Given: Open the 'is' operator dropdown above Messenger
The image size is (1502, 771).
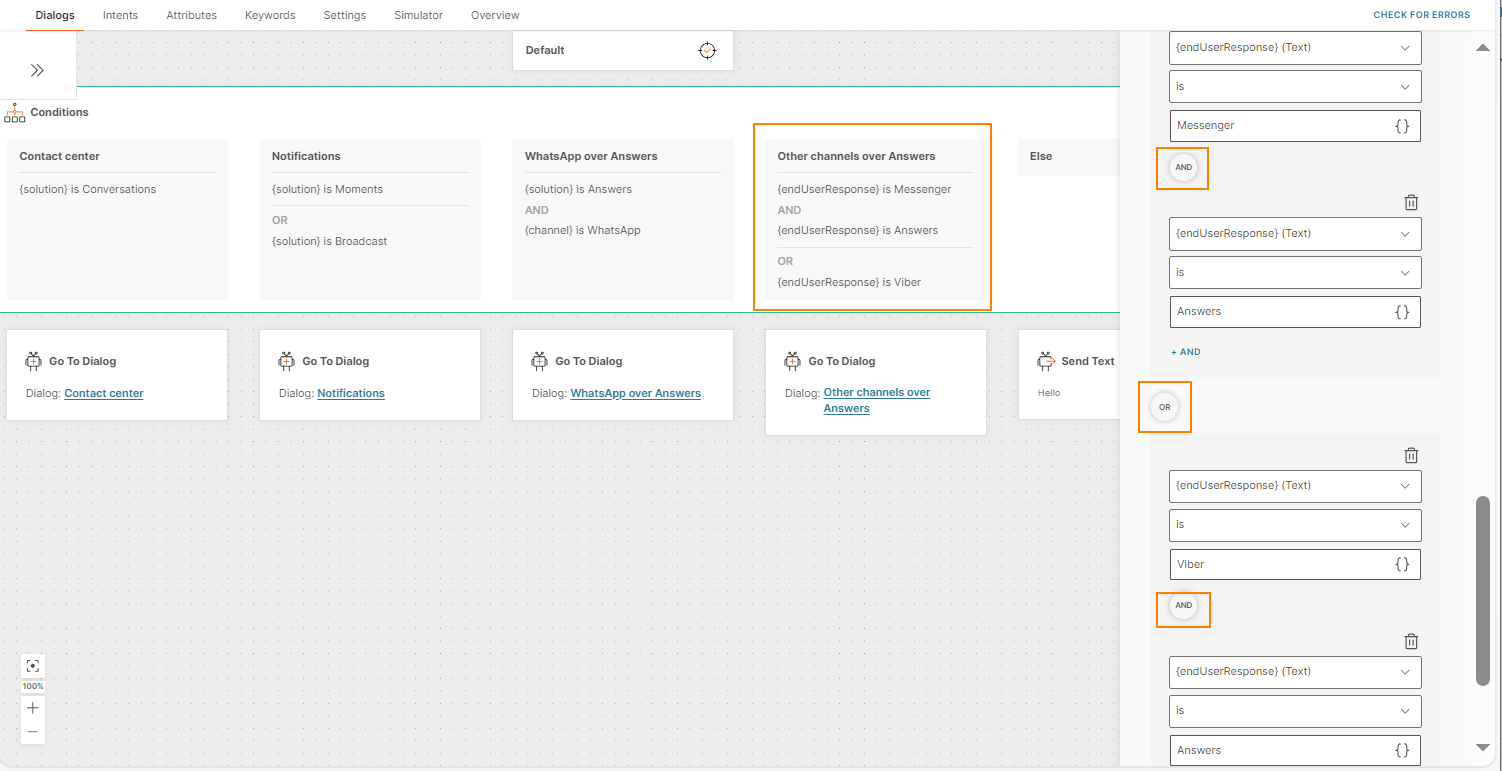Looking at the screenshot, I should coord(1295,86).
